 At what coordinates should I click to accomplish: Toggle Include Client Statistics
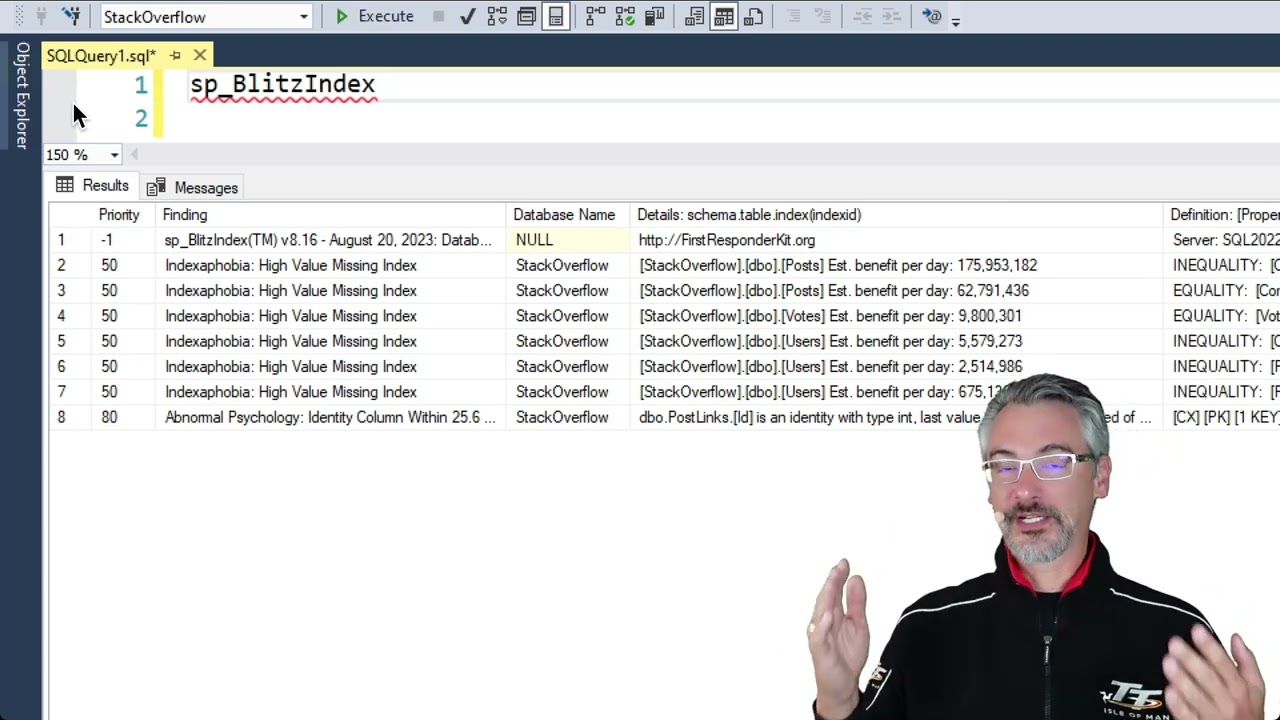[x=655, y=16]
